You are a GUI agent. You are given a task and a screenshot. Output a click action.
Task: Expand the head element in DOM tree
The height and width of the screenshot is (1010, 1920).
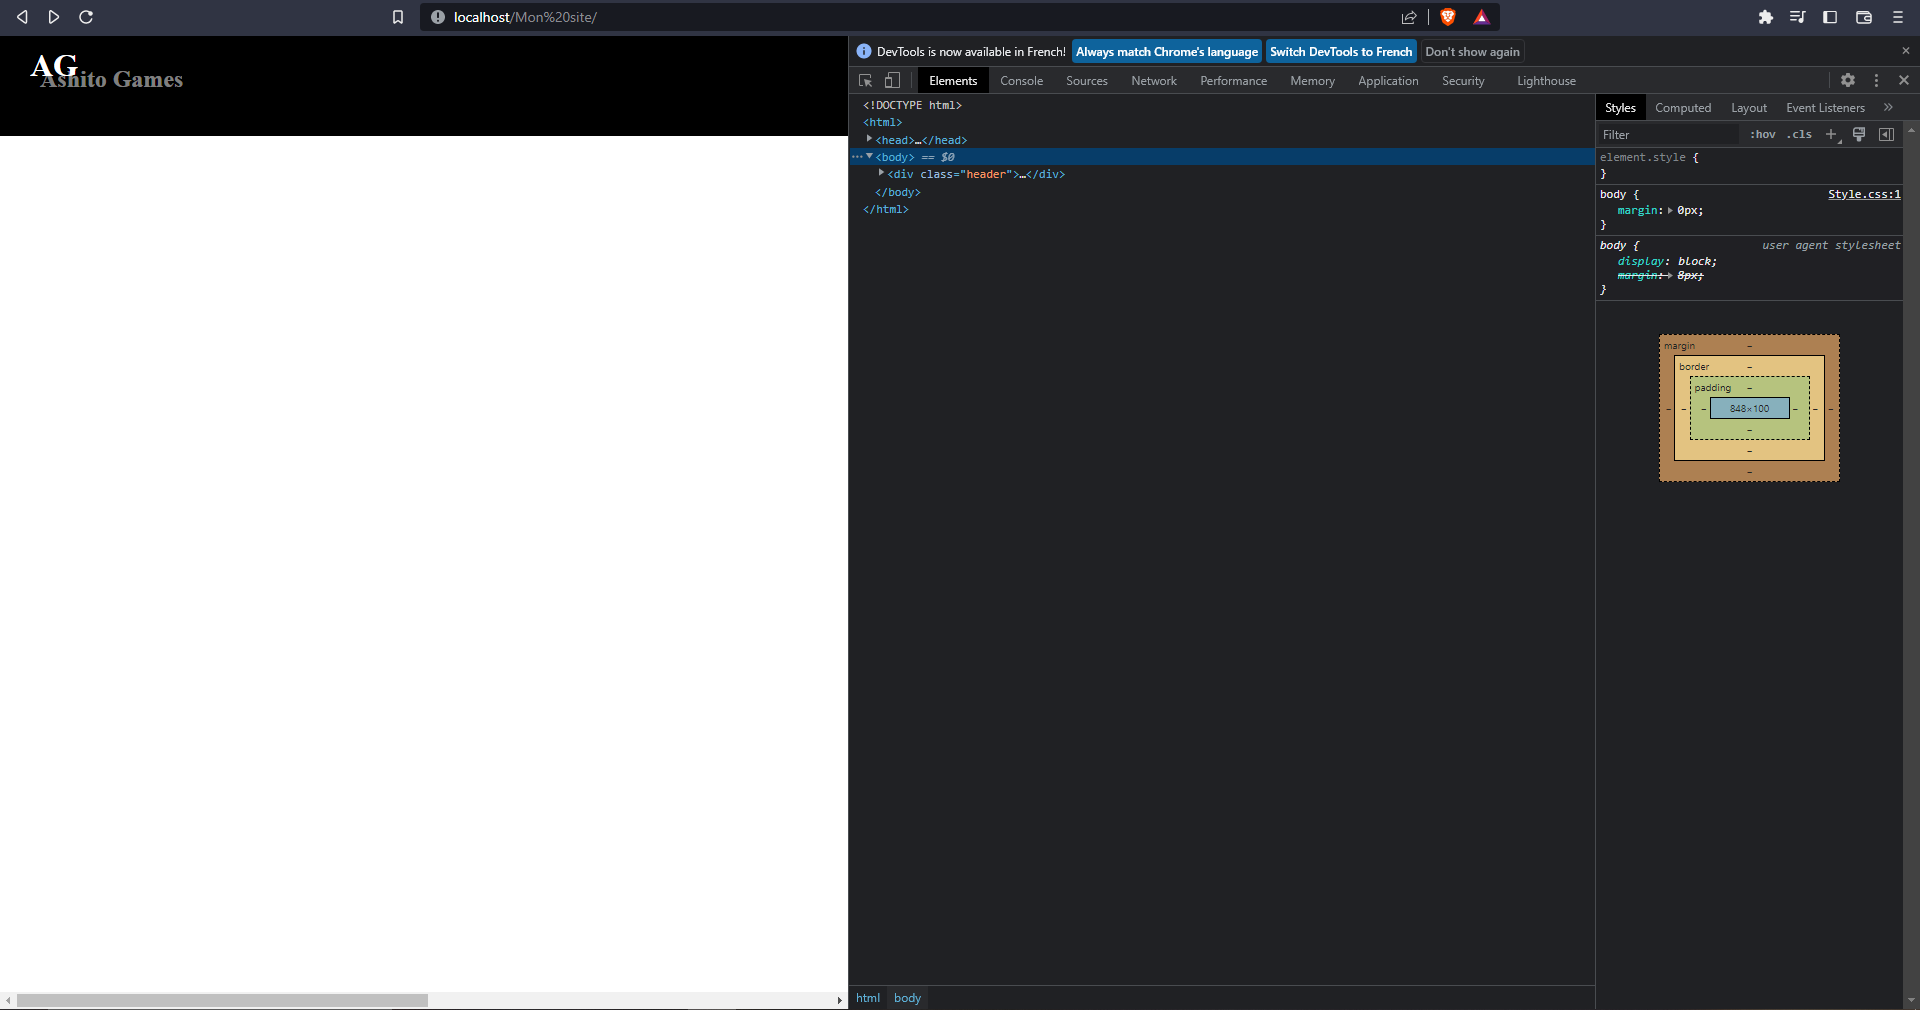(x=870, y=140)
